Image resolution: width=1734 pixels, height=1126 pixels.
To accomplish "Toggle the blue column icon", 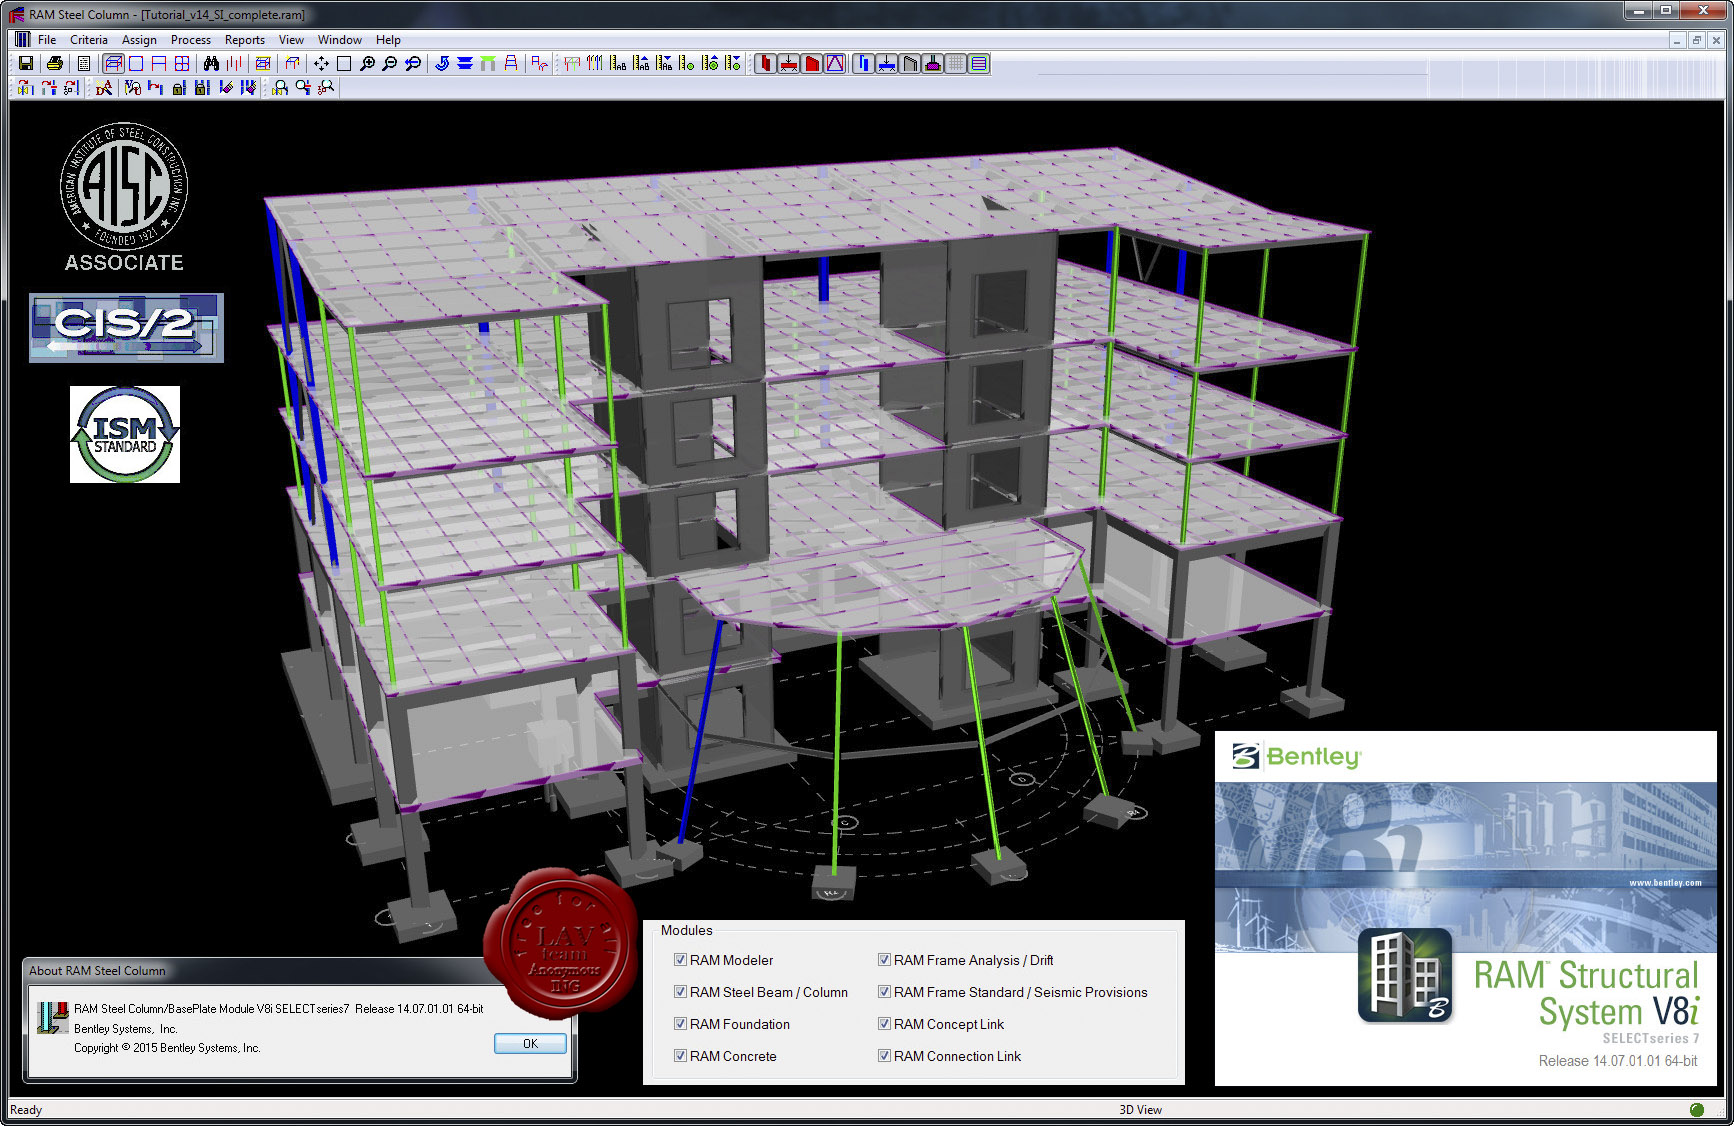I will 863,63.
